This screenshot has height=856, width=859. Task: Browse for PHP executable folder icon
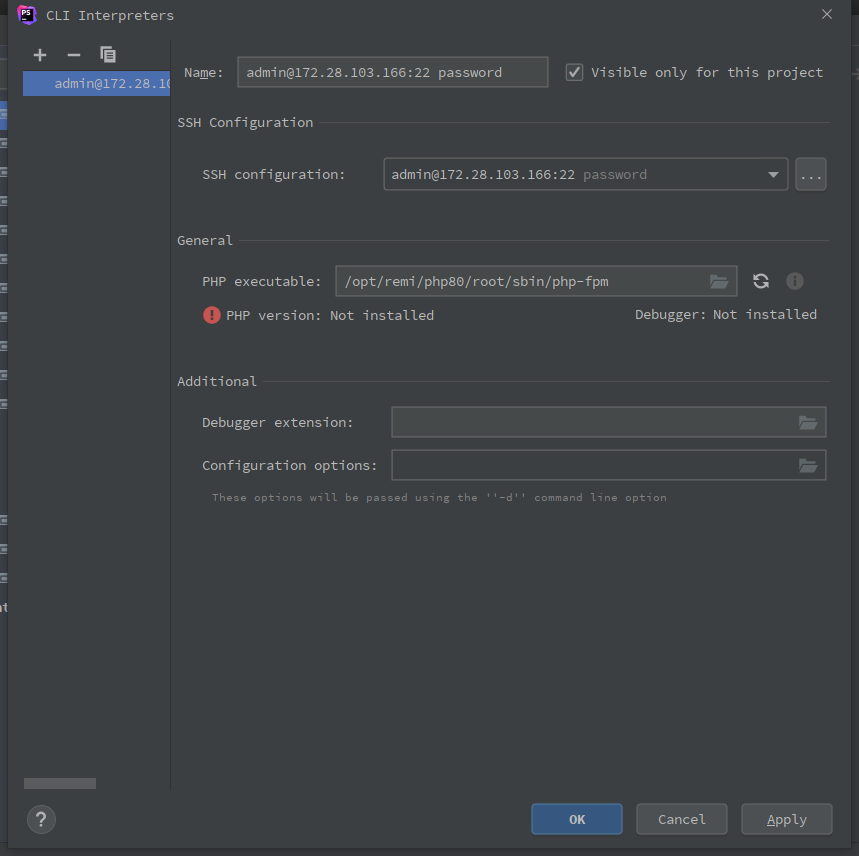[719, 282]
